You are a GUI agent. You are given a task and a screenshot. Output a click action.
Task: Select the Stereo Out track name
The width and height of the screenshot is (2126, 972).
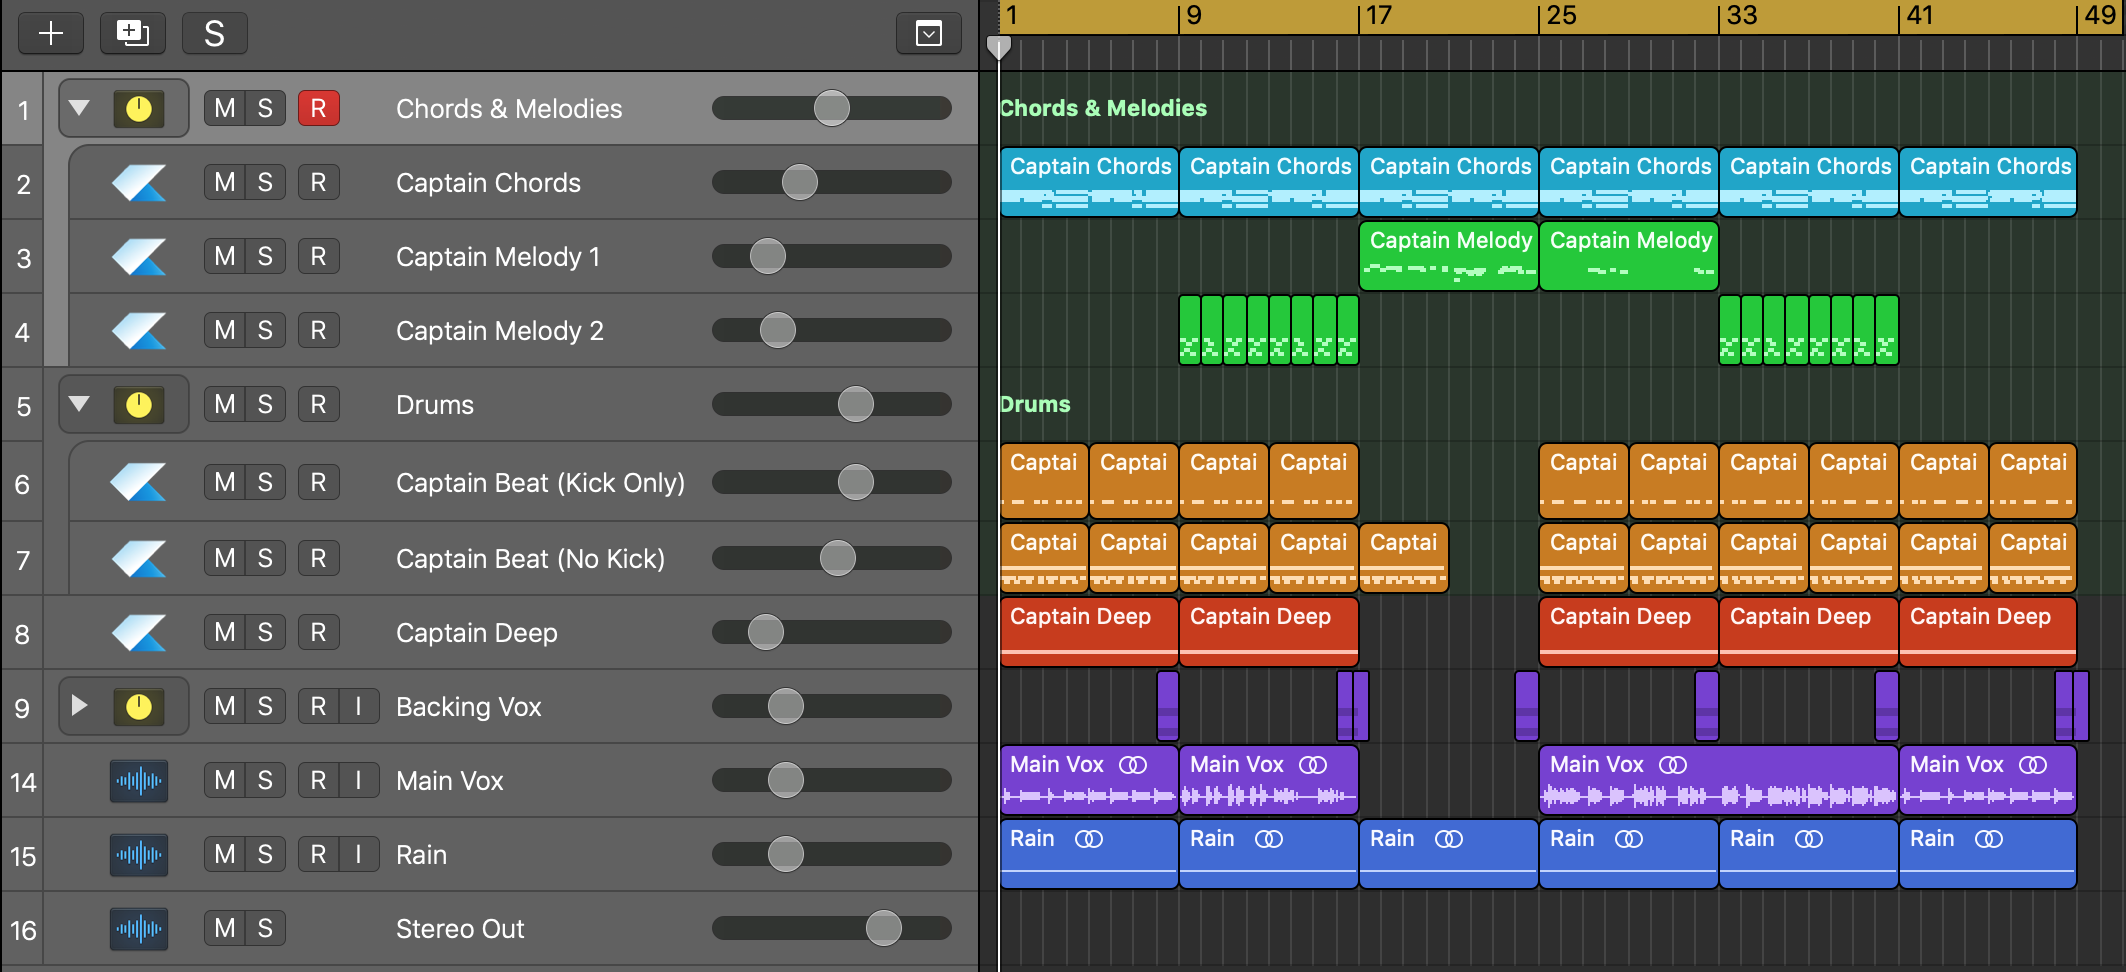(x=460, y=929)
